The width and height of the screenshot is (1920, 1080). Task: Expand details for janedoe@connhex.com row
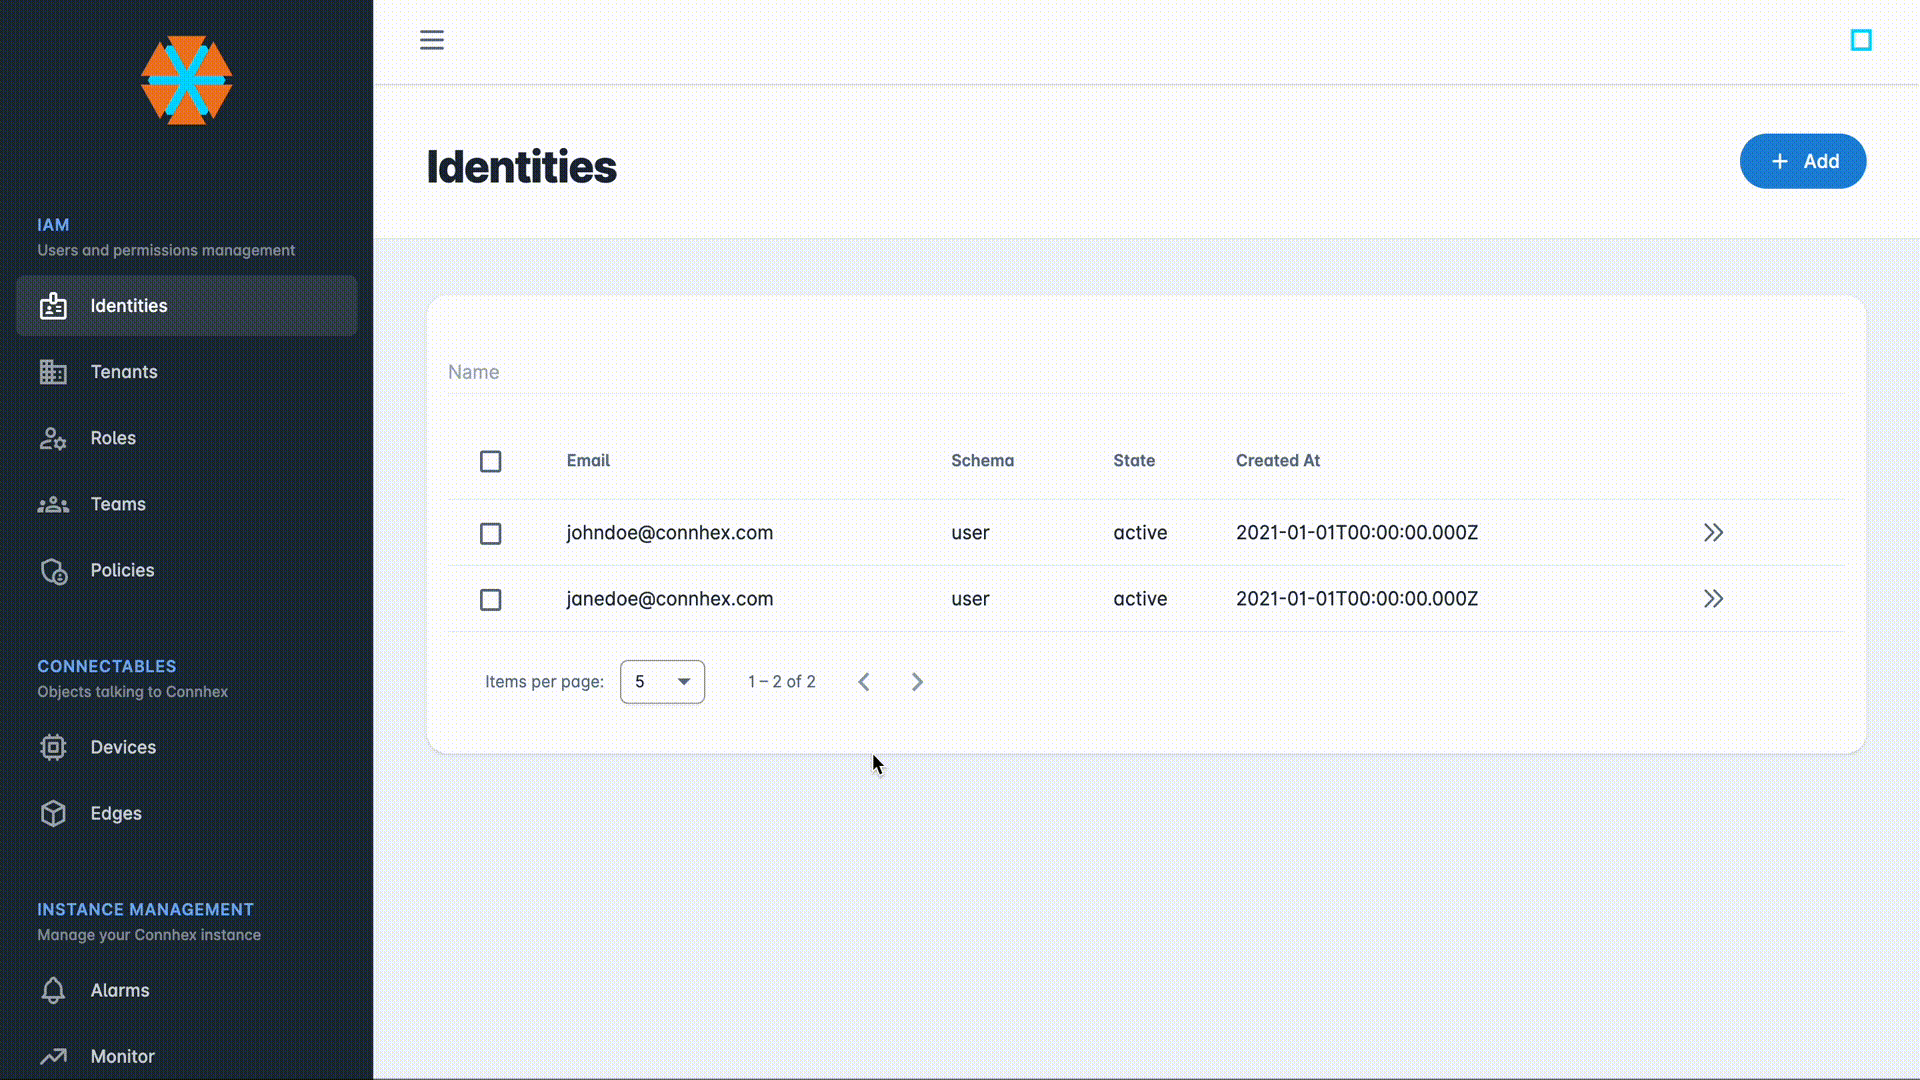pyautogui.click(x=1713, y=598)
